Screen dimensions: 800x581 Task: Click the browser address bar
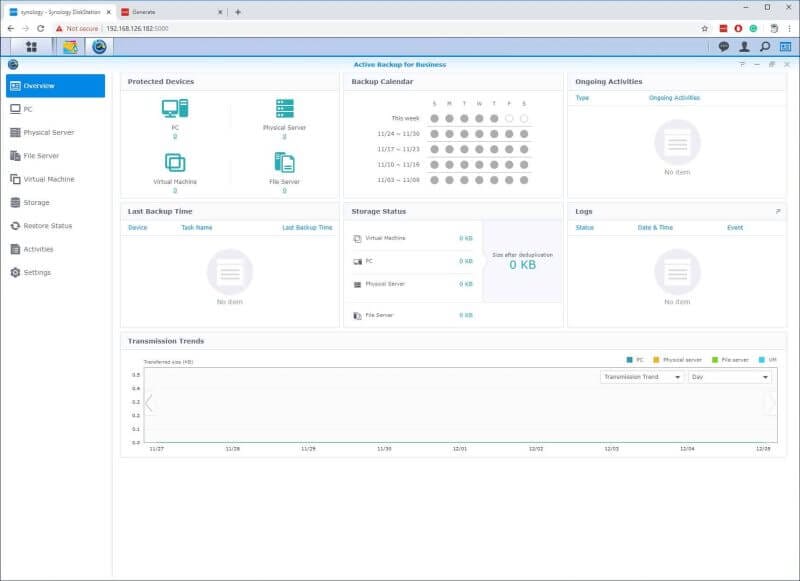point(300,30)
